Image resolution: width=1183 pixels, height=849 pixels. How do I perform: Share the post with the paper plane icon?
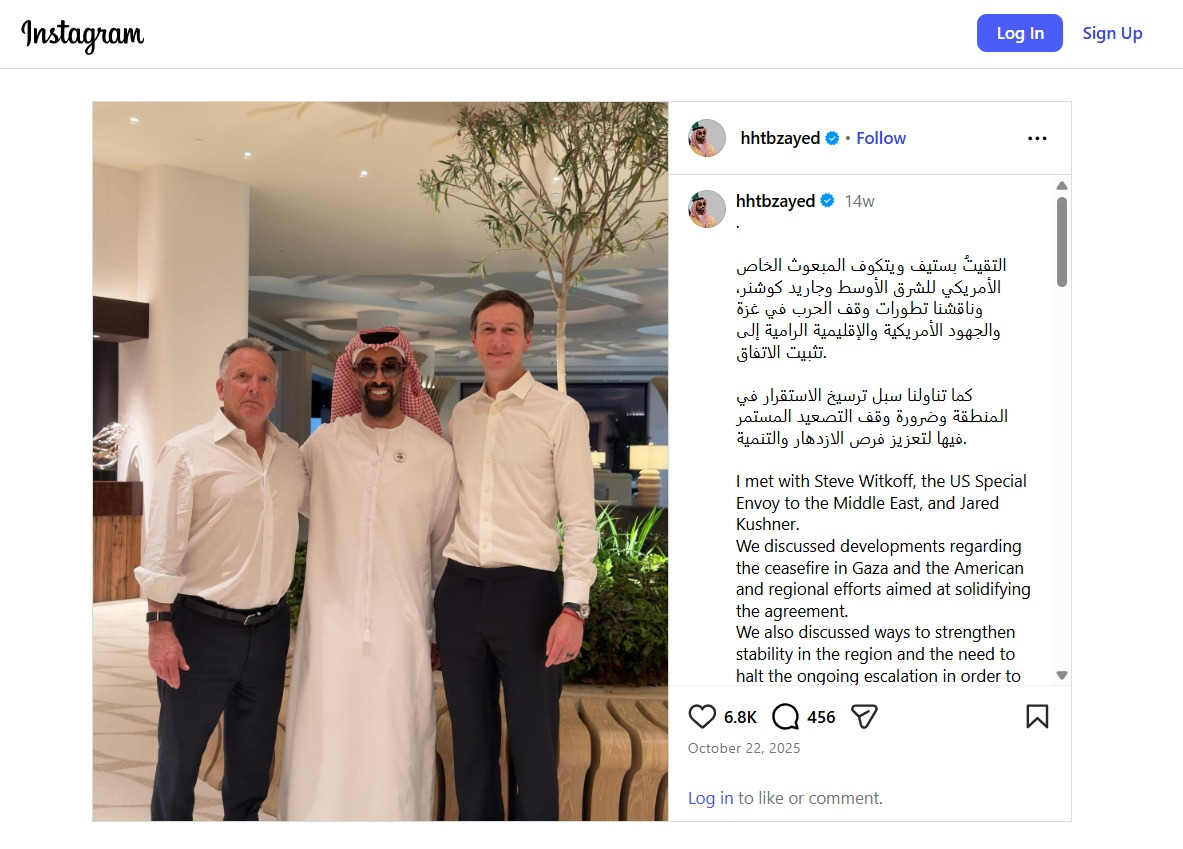[x=864, y=716]
